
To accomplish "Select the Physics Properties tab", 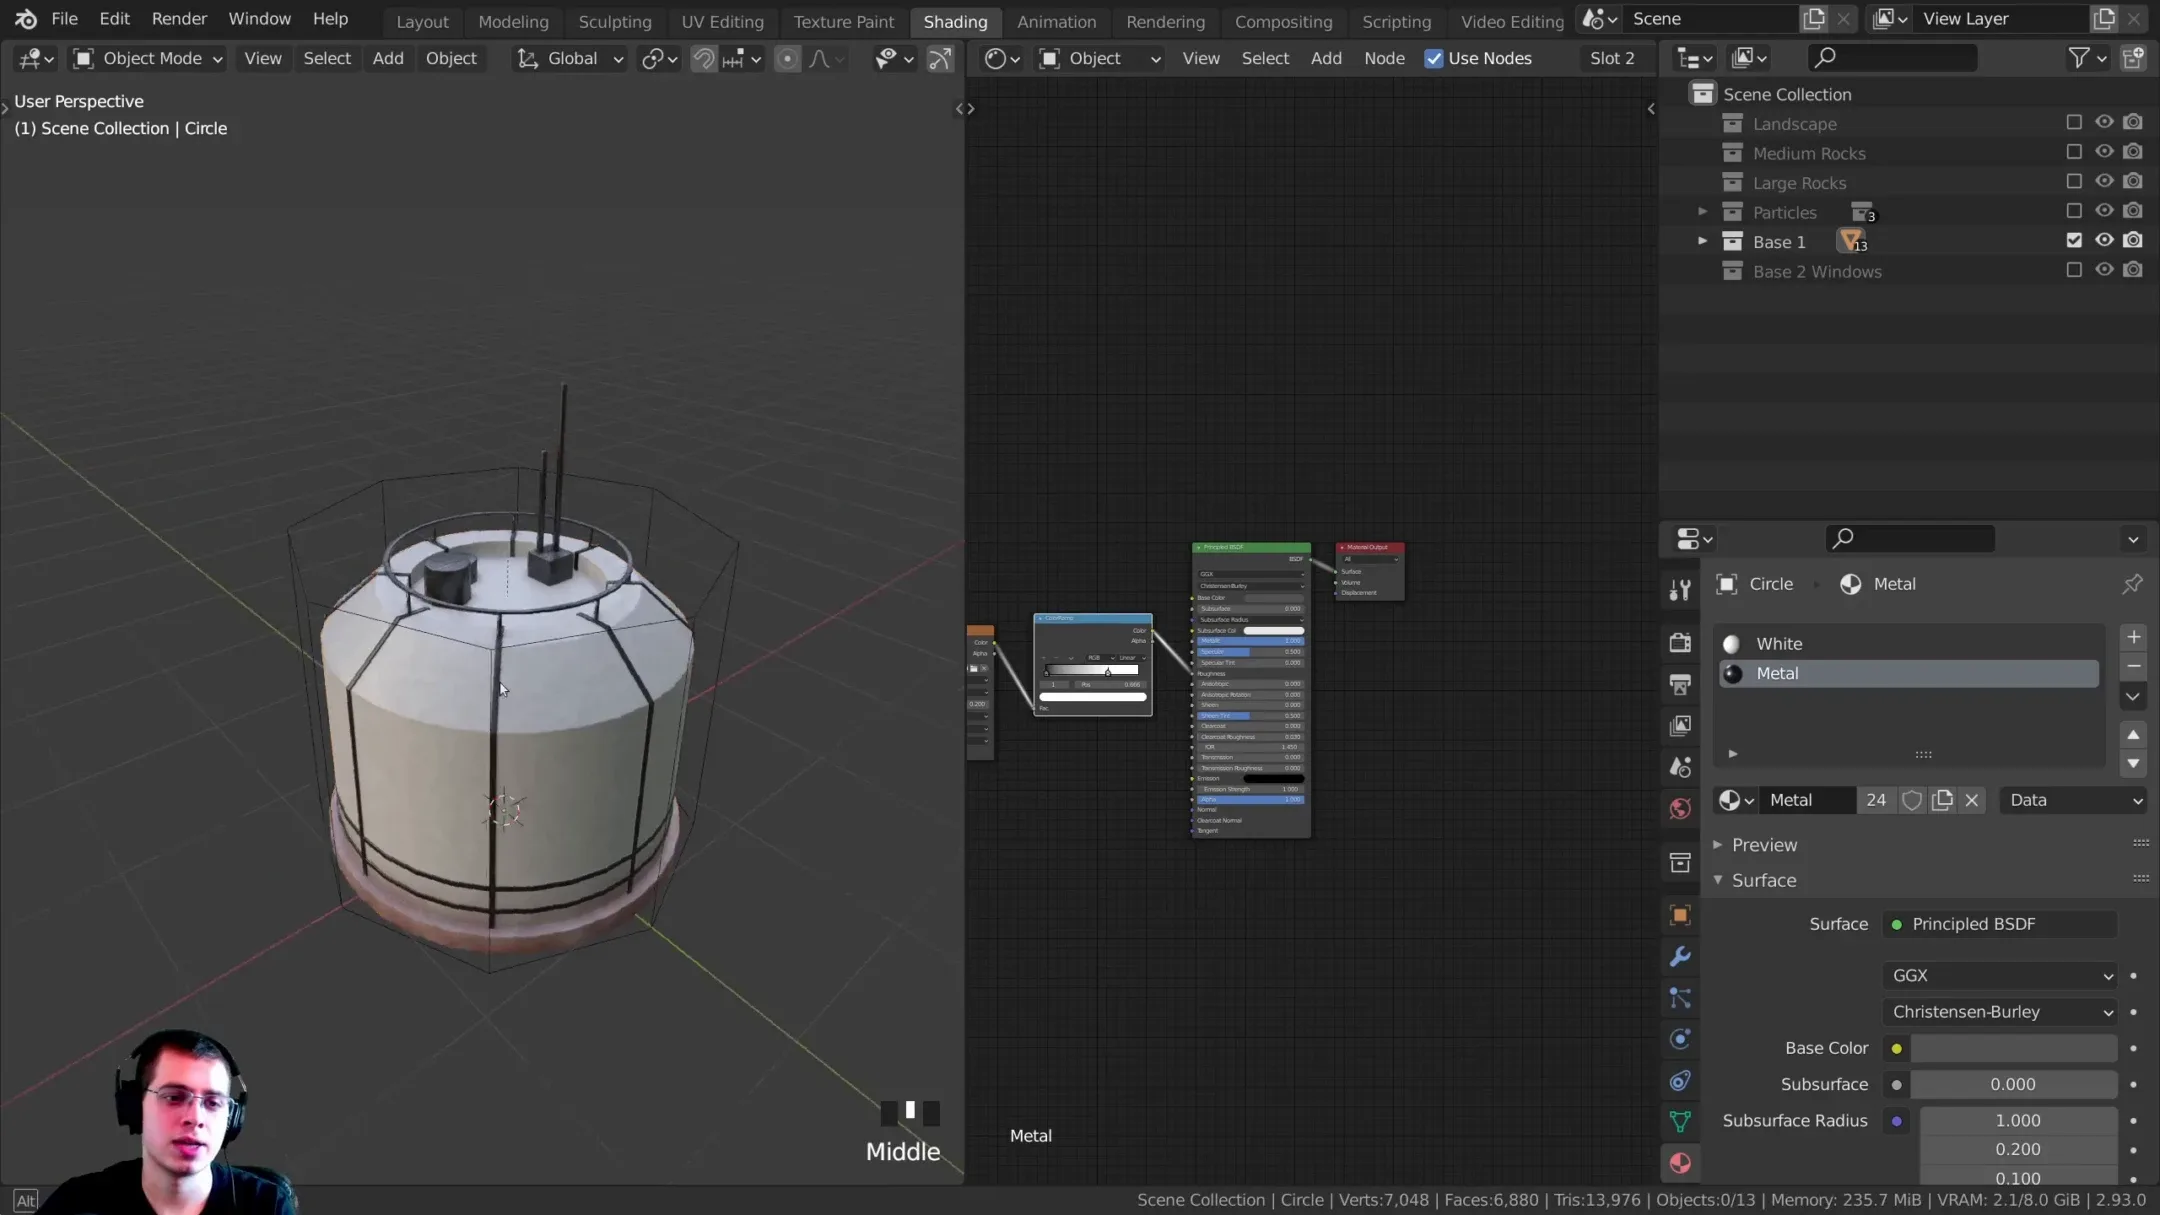I will pyautogui.click(x=1679, y=1038).
